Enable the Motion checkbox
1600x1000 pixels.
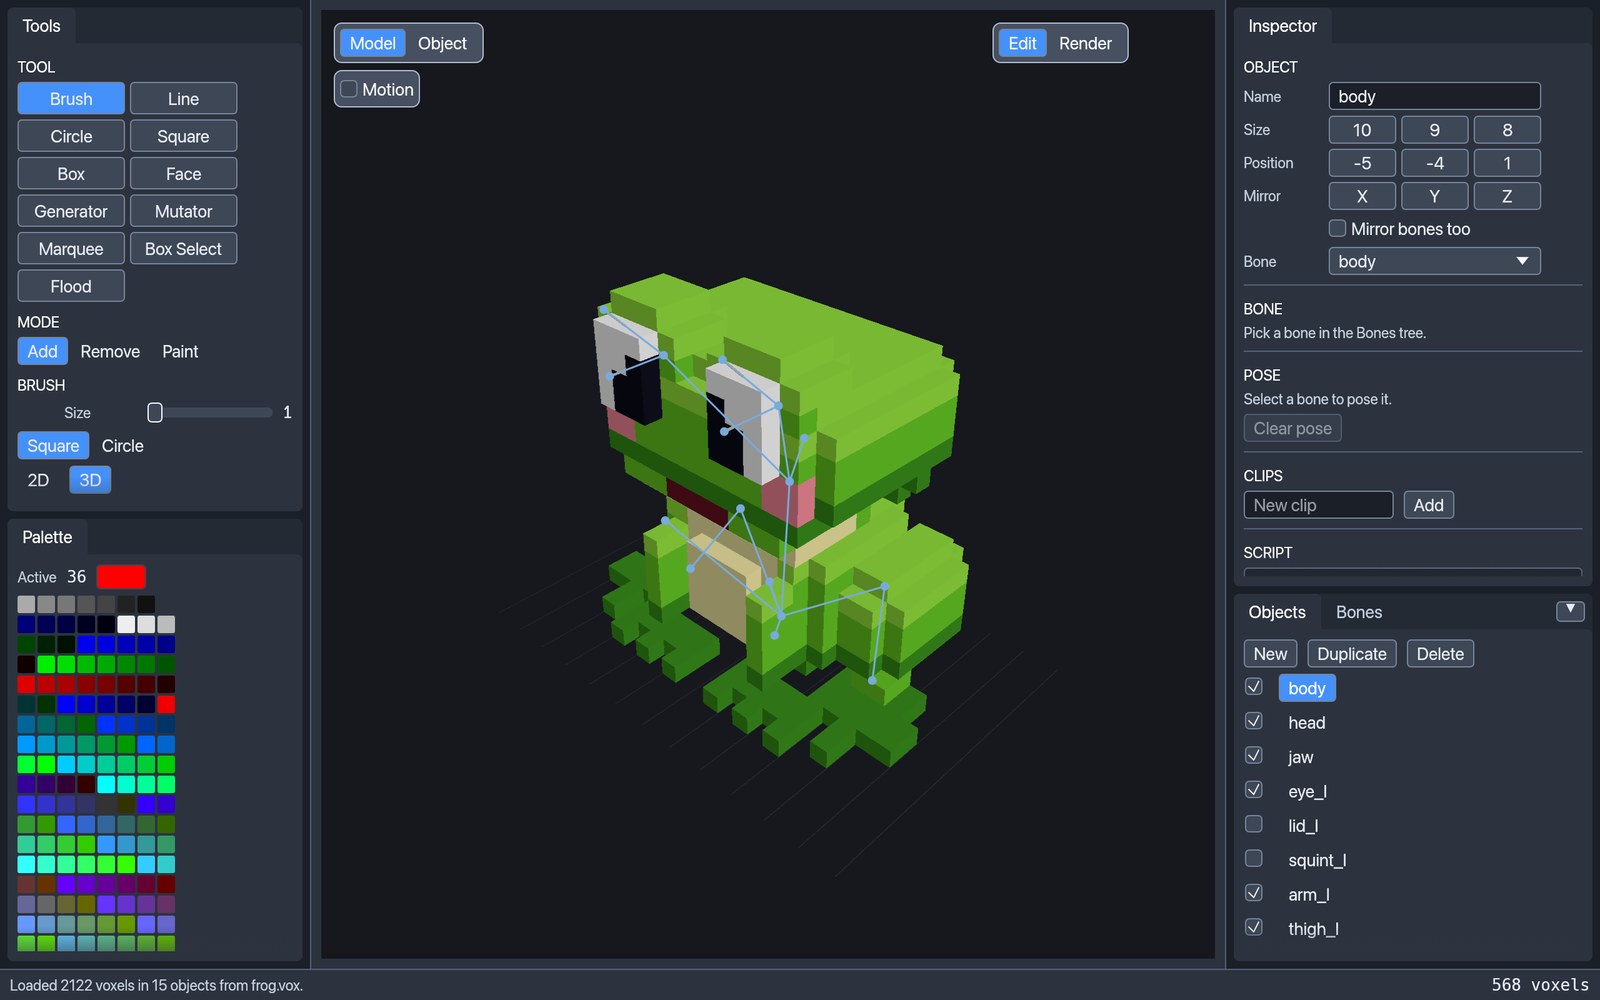coord(349,89)
